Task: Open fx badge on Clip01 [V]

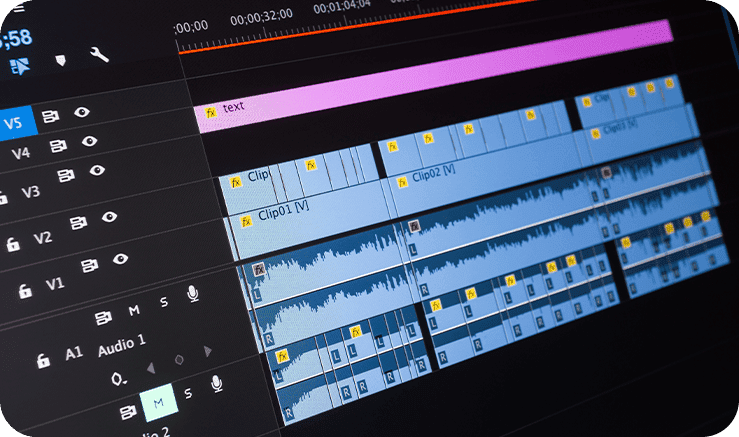Action: (x=246, y=221)
